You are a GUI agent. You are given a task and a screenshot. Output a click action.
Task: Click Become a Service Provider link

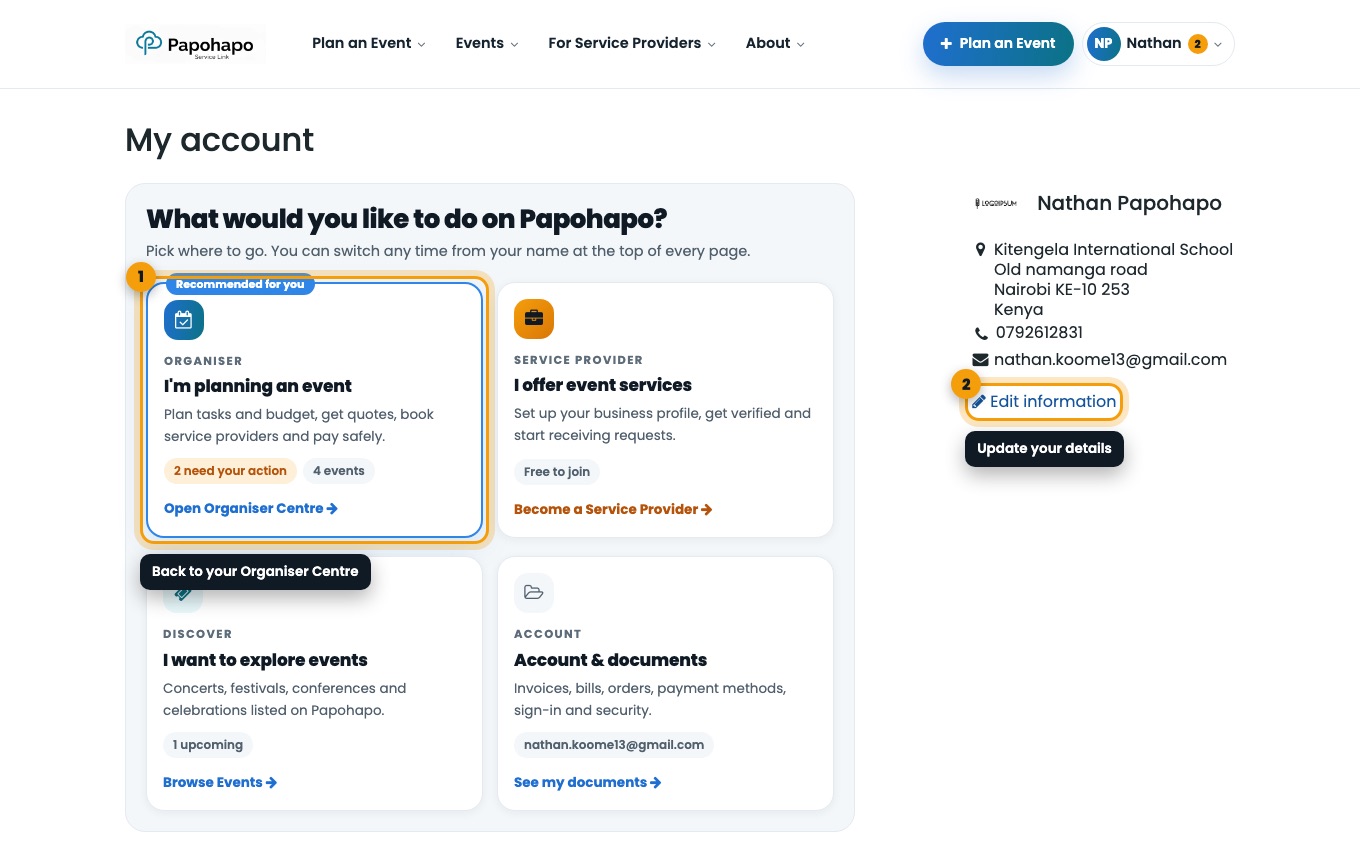[x=613, y=509]
